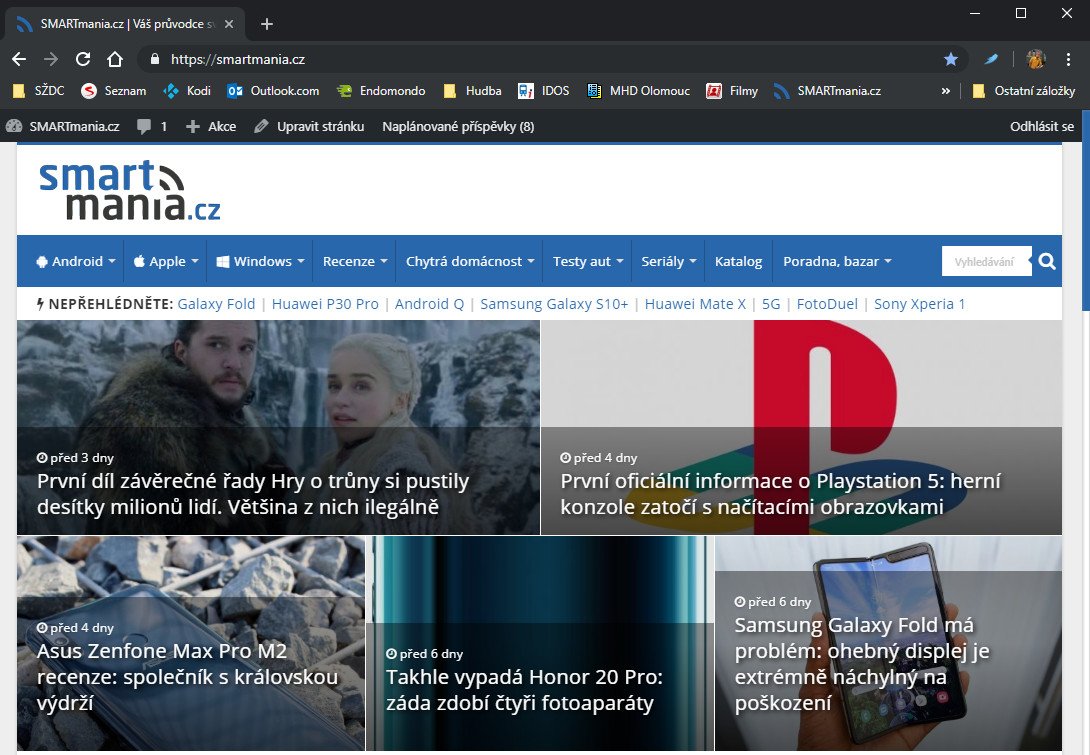This screenshot has width=1090, height=755.
Task: Focus the Vyhledávání search field
Action: click(x=986, y=261)
